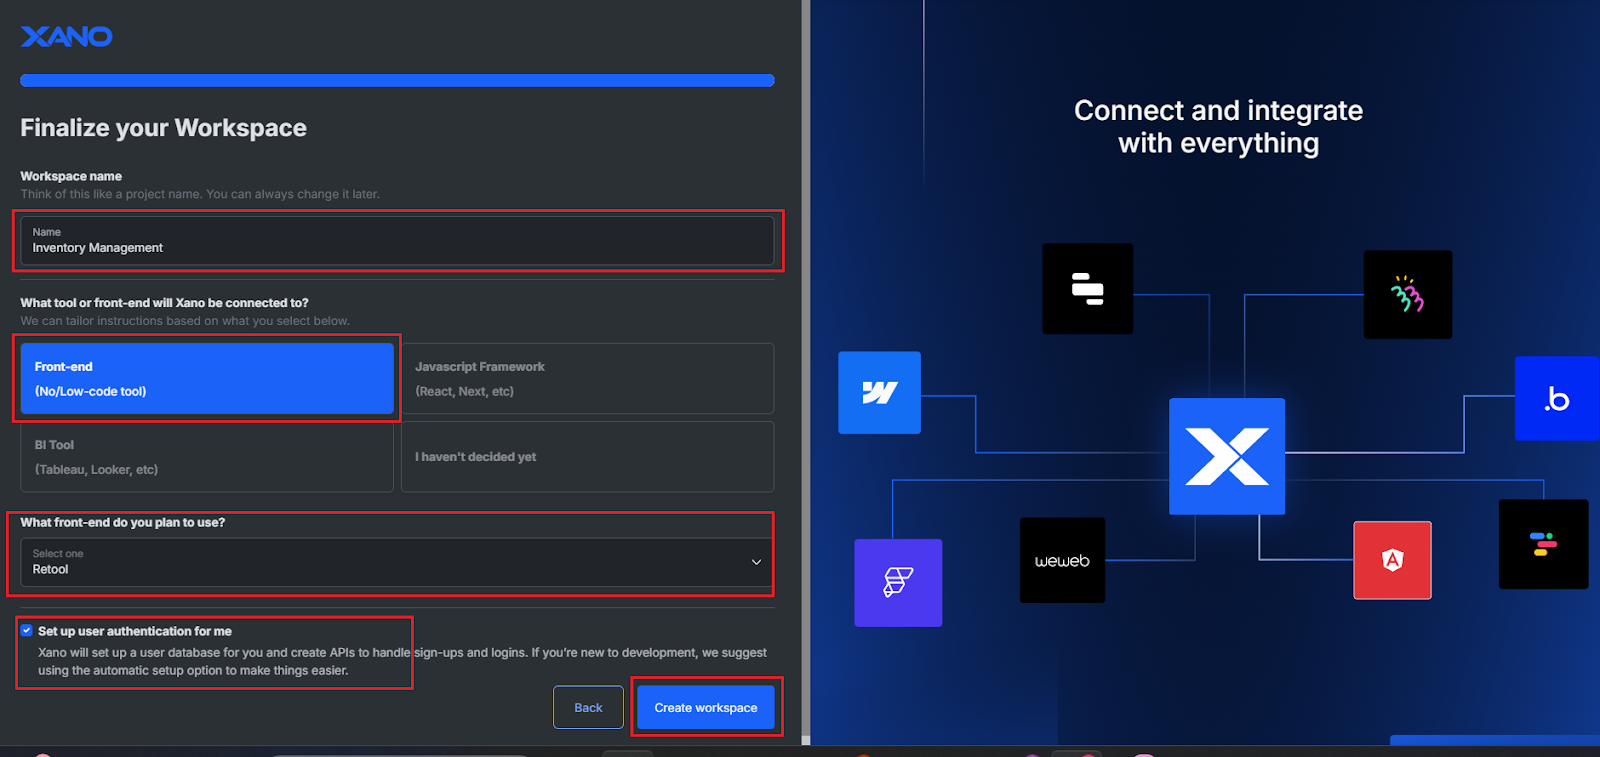Screen dimensions: 1600x757
Task: Click the black tile with colored dots icon
Action: [x=1543, y=544]
